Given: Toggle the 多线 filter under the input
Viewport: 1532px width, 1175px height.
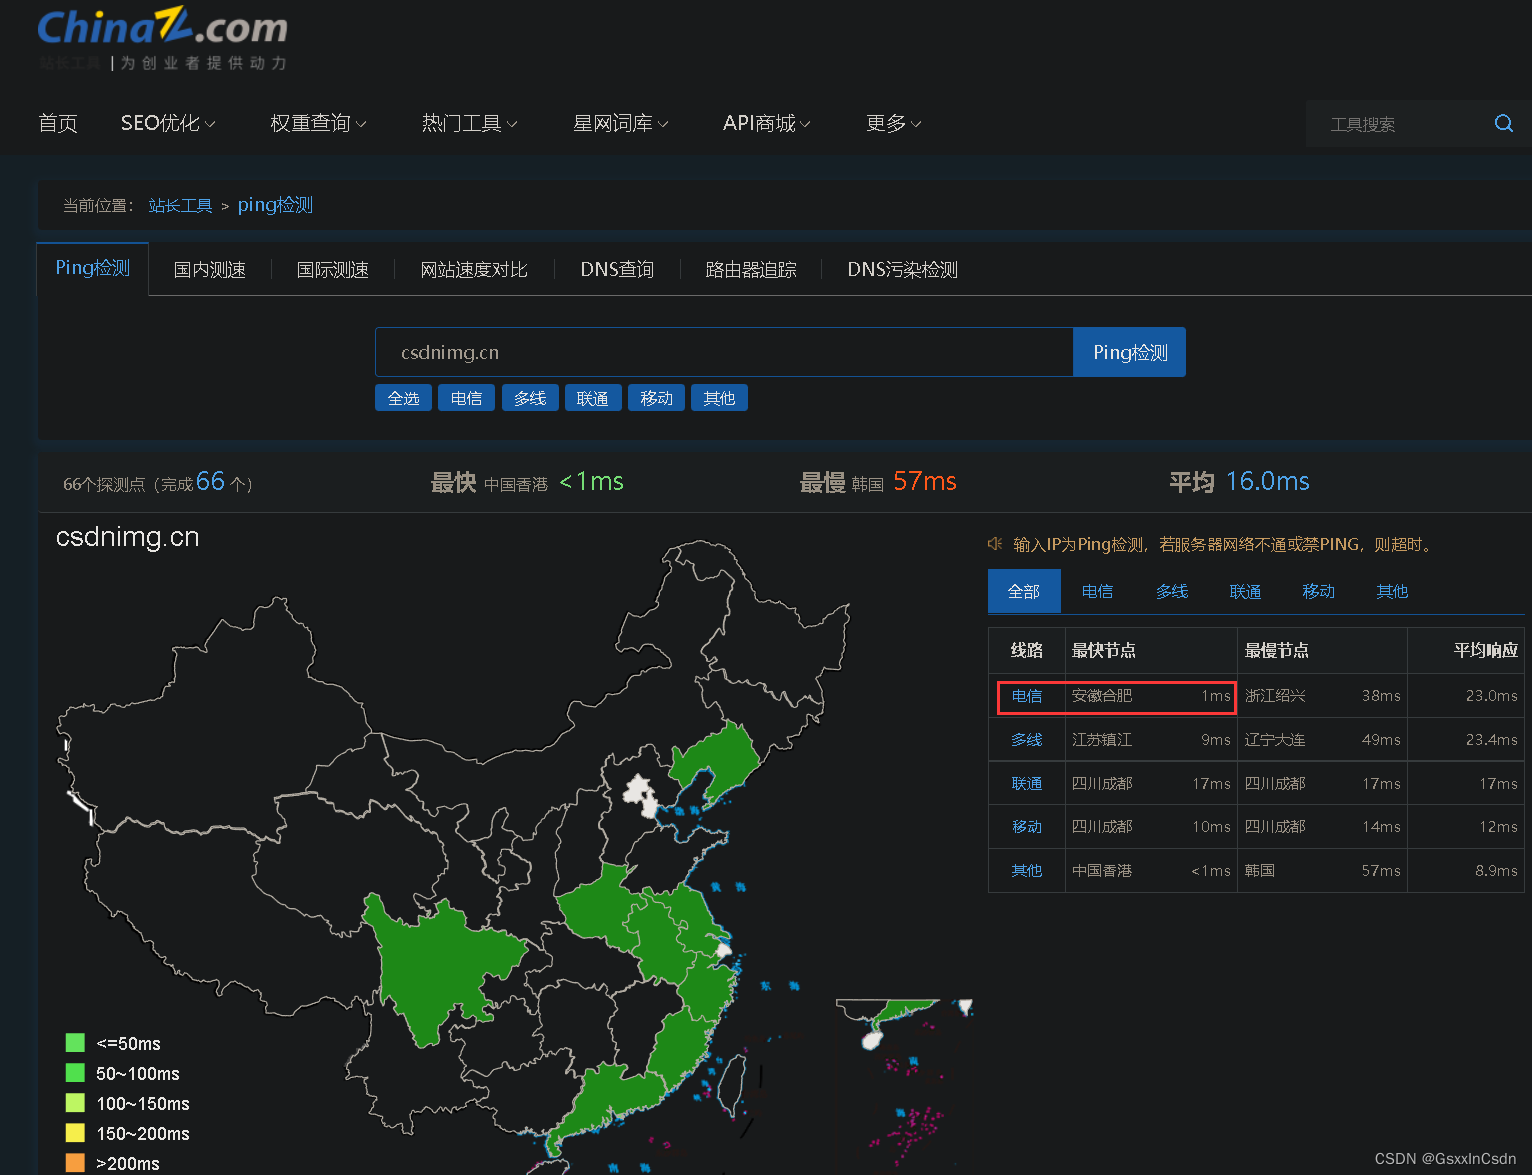Looking at the screenshot, I should [x=530, y=398].
